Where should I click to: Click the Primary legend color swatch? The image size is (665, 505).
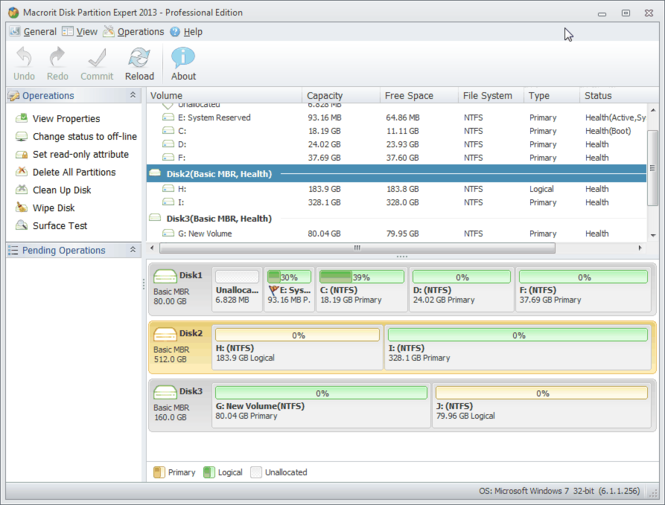point(159,472)
